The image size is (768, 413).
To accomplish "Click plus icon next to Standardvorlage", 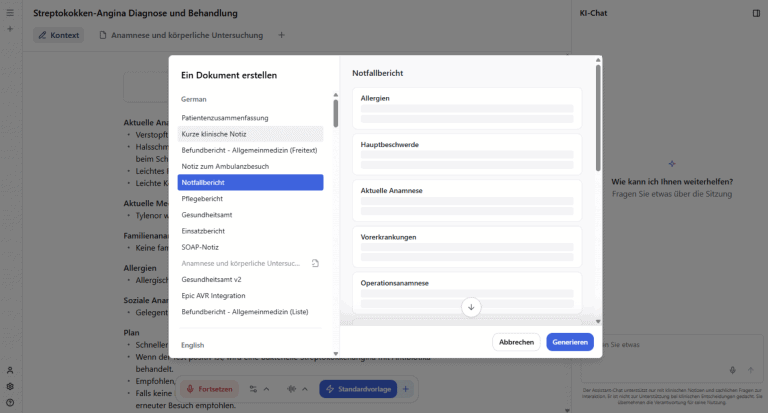I will 406,389.
